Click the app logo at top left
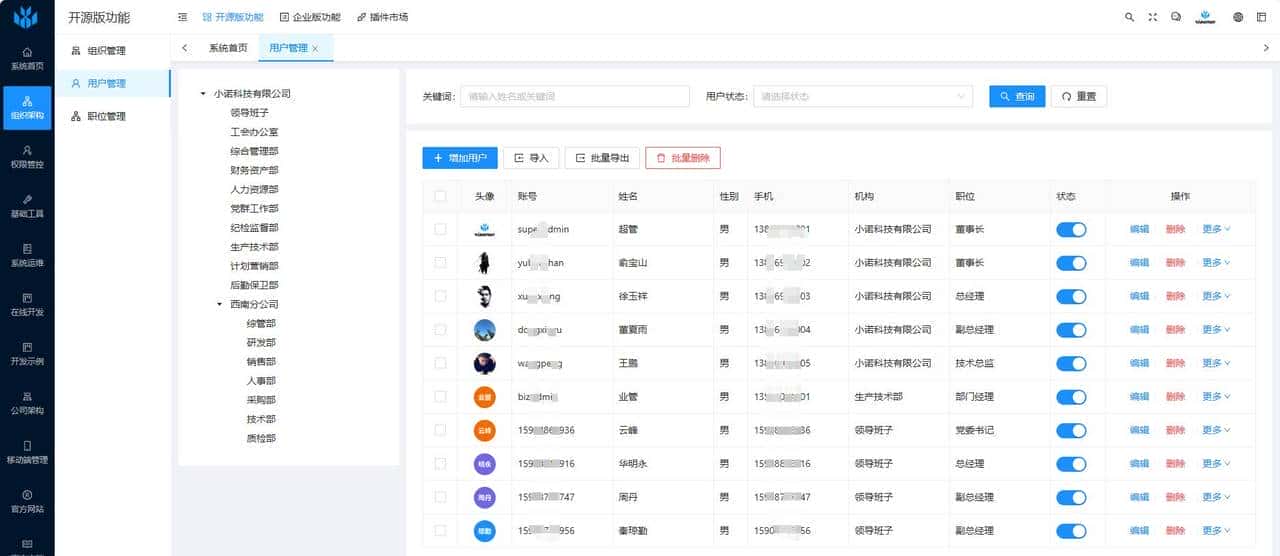The height and width of the screenshot is (556, 1280). click(x=26, y=17)
